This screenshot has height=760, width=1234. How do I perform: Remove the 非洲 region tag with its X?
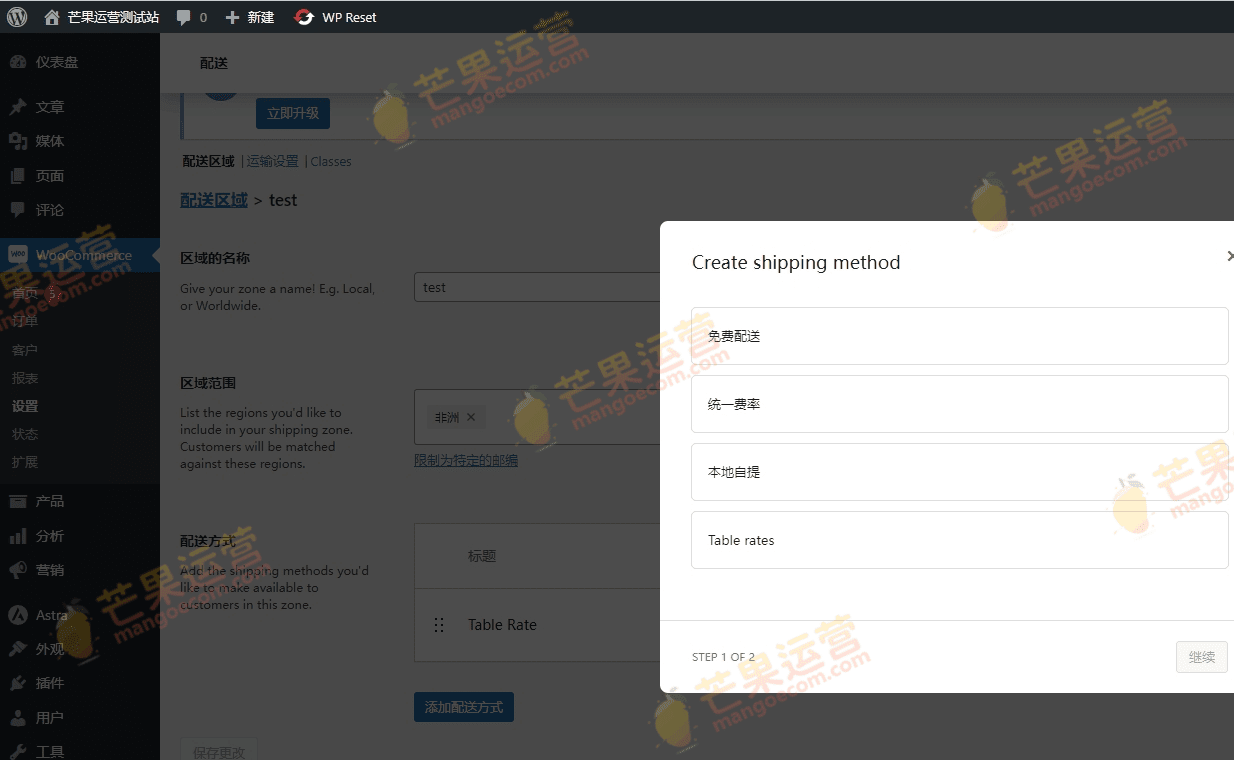(471, 417)
